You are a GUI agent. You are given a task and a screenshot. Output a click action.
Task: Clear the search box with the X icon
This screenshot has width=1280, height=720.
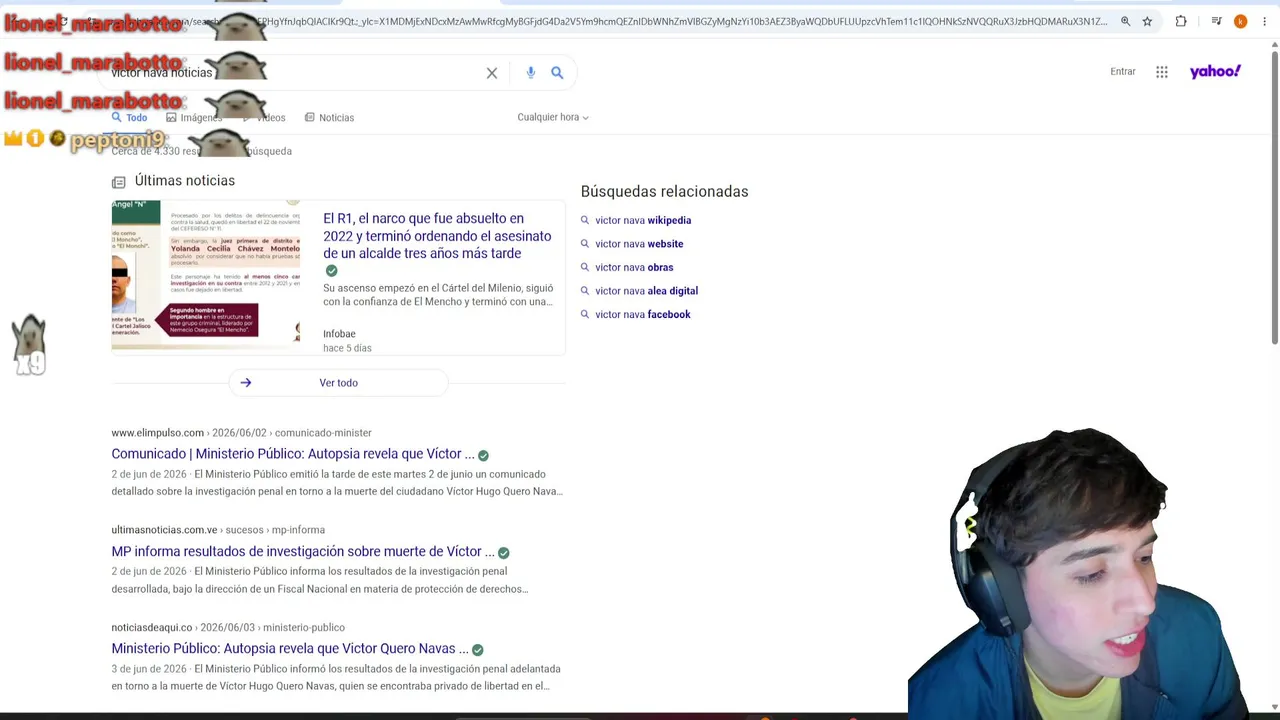click(x=492, y=73)
